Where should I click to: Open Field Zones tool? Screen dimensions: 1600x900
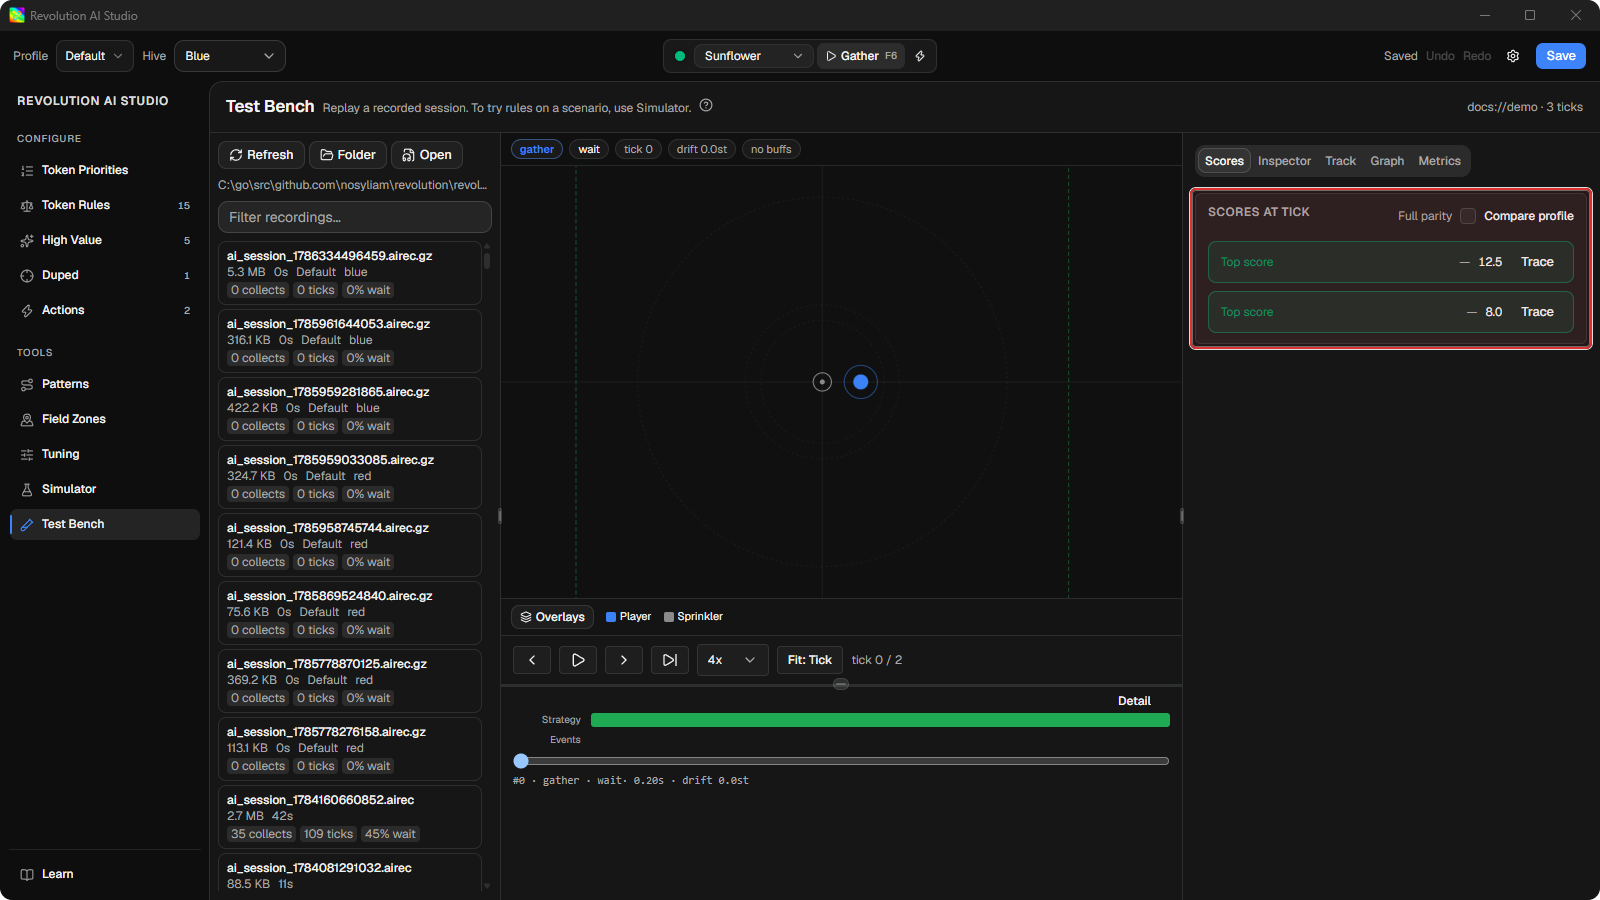point(104,419)
